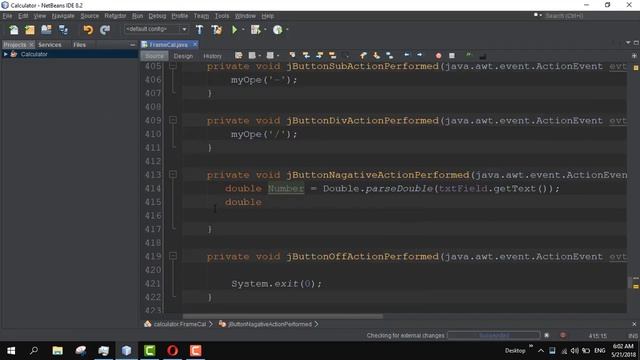Open the File menu
This screenshot has height=360, width=640.
pyautogui.click(x=7, y=16)
